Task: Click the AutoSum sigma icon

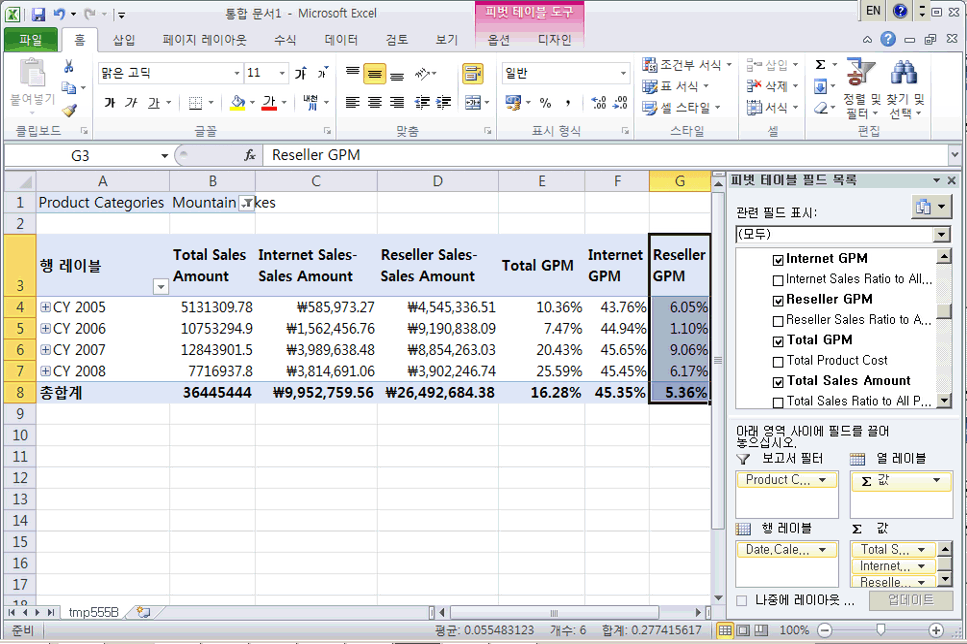Action: click(x=820, y=65)
